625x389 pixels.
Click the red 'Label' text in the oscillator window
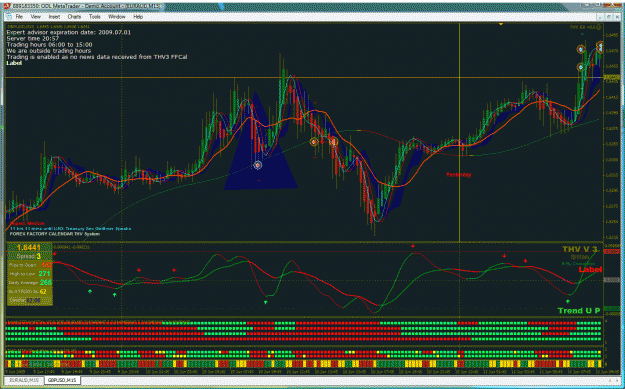click(x=590, y=269)
